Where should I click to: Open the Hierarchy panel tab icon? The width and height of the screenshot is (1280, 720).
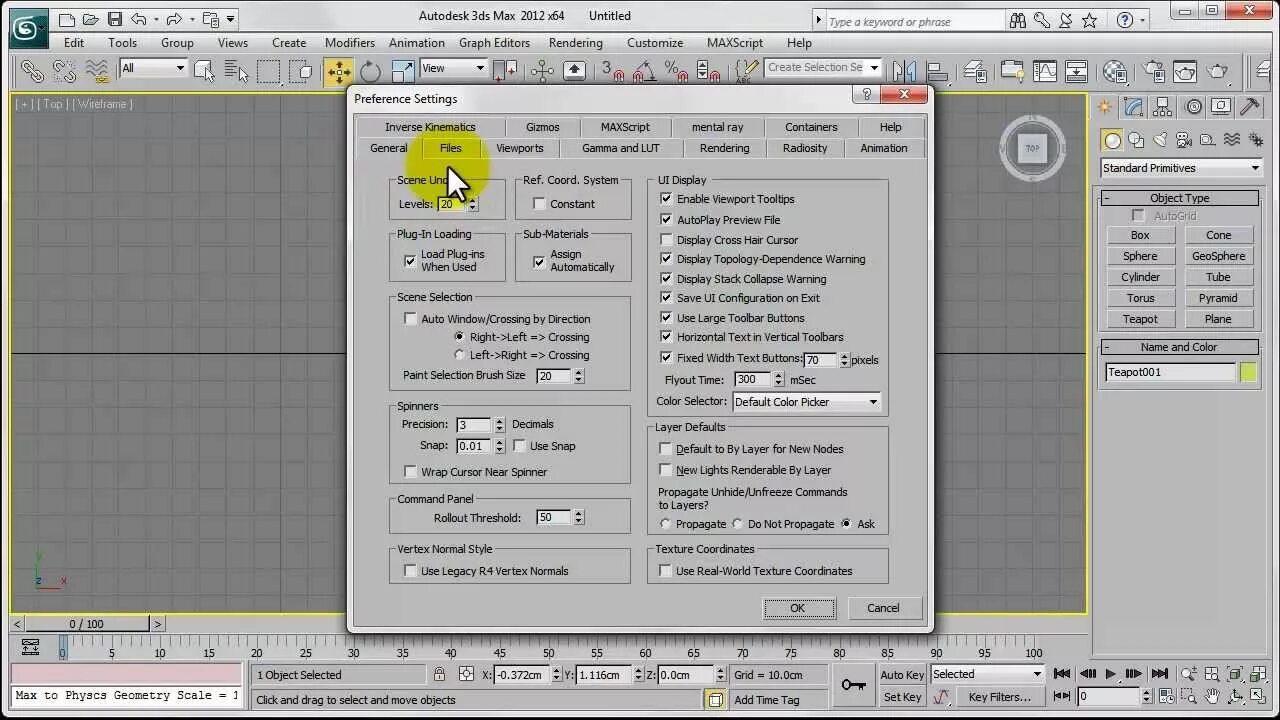[1164, 107]
